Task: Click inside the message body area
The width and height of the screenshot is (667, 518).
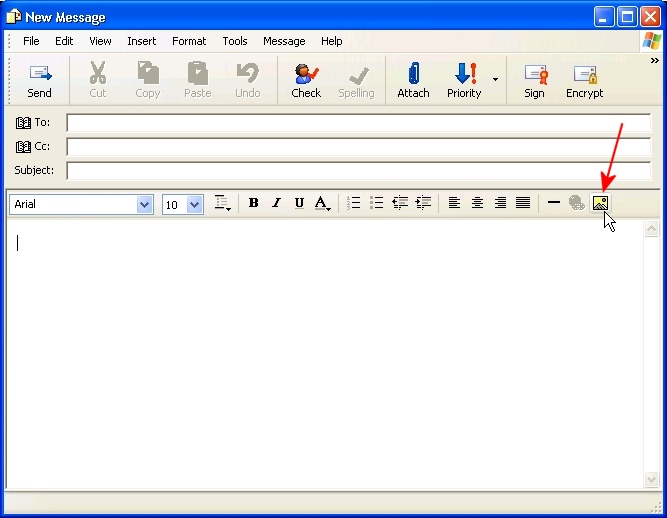Action: (x=325, y=354)
